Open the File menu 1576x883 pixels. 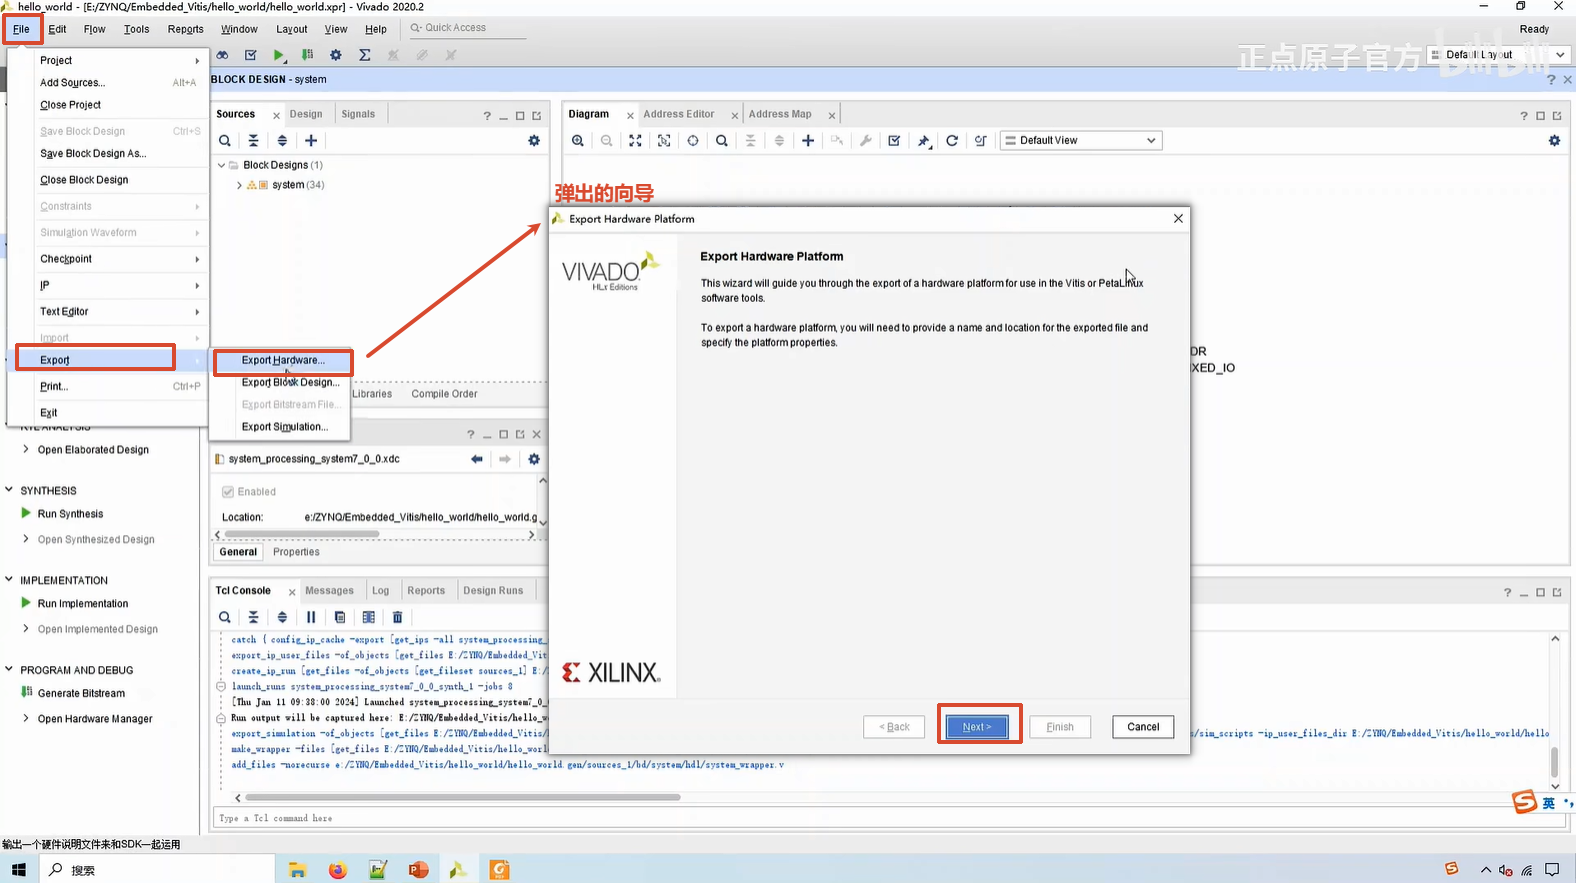coord(21,29)
